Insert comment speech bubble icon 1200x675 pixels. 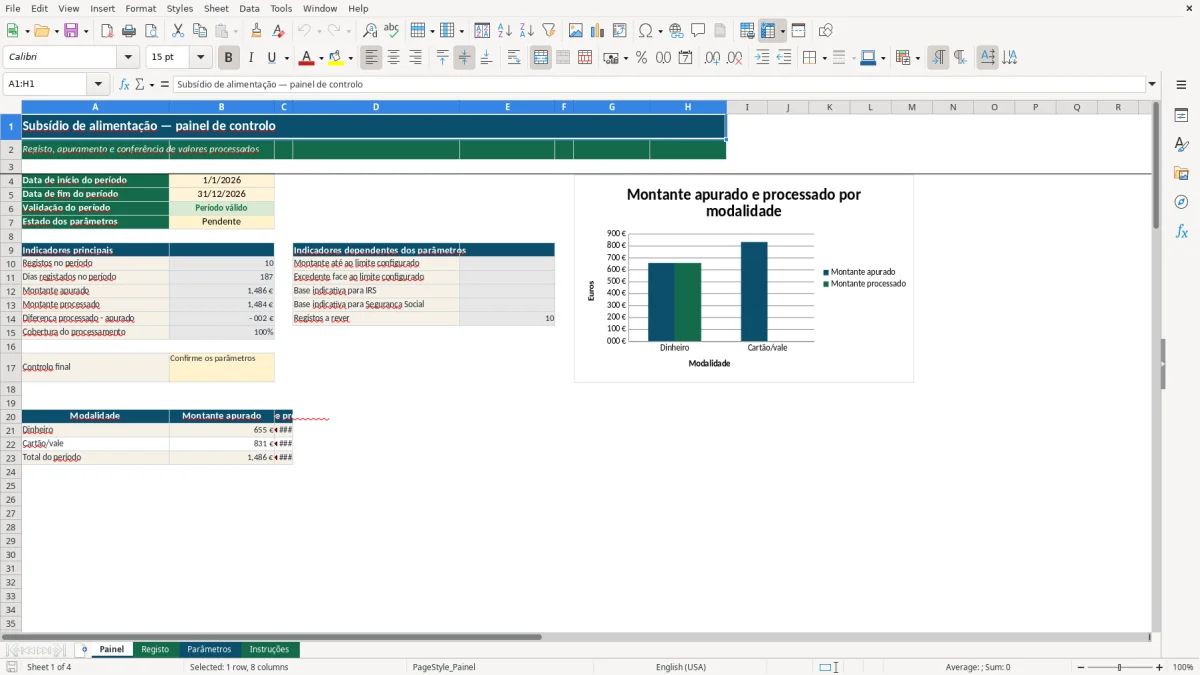click(x=698, y=31)
